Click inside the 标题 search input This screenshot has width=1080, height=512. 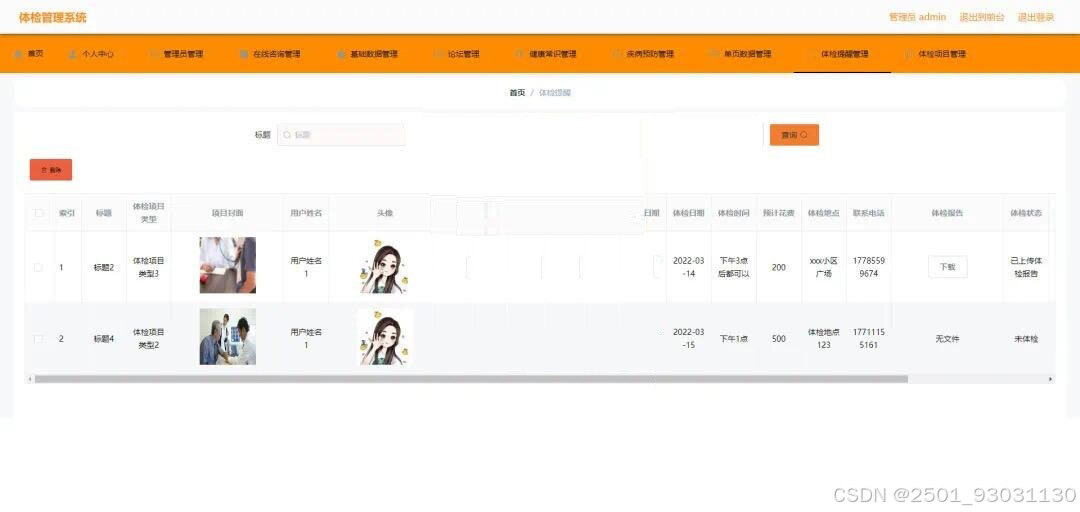point(341,135)
